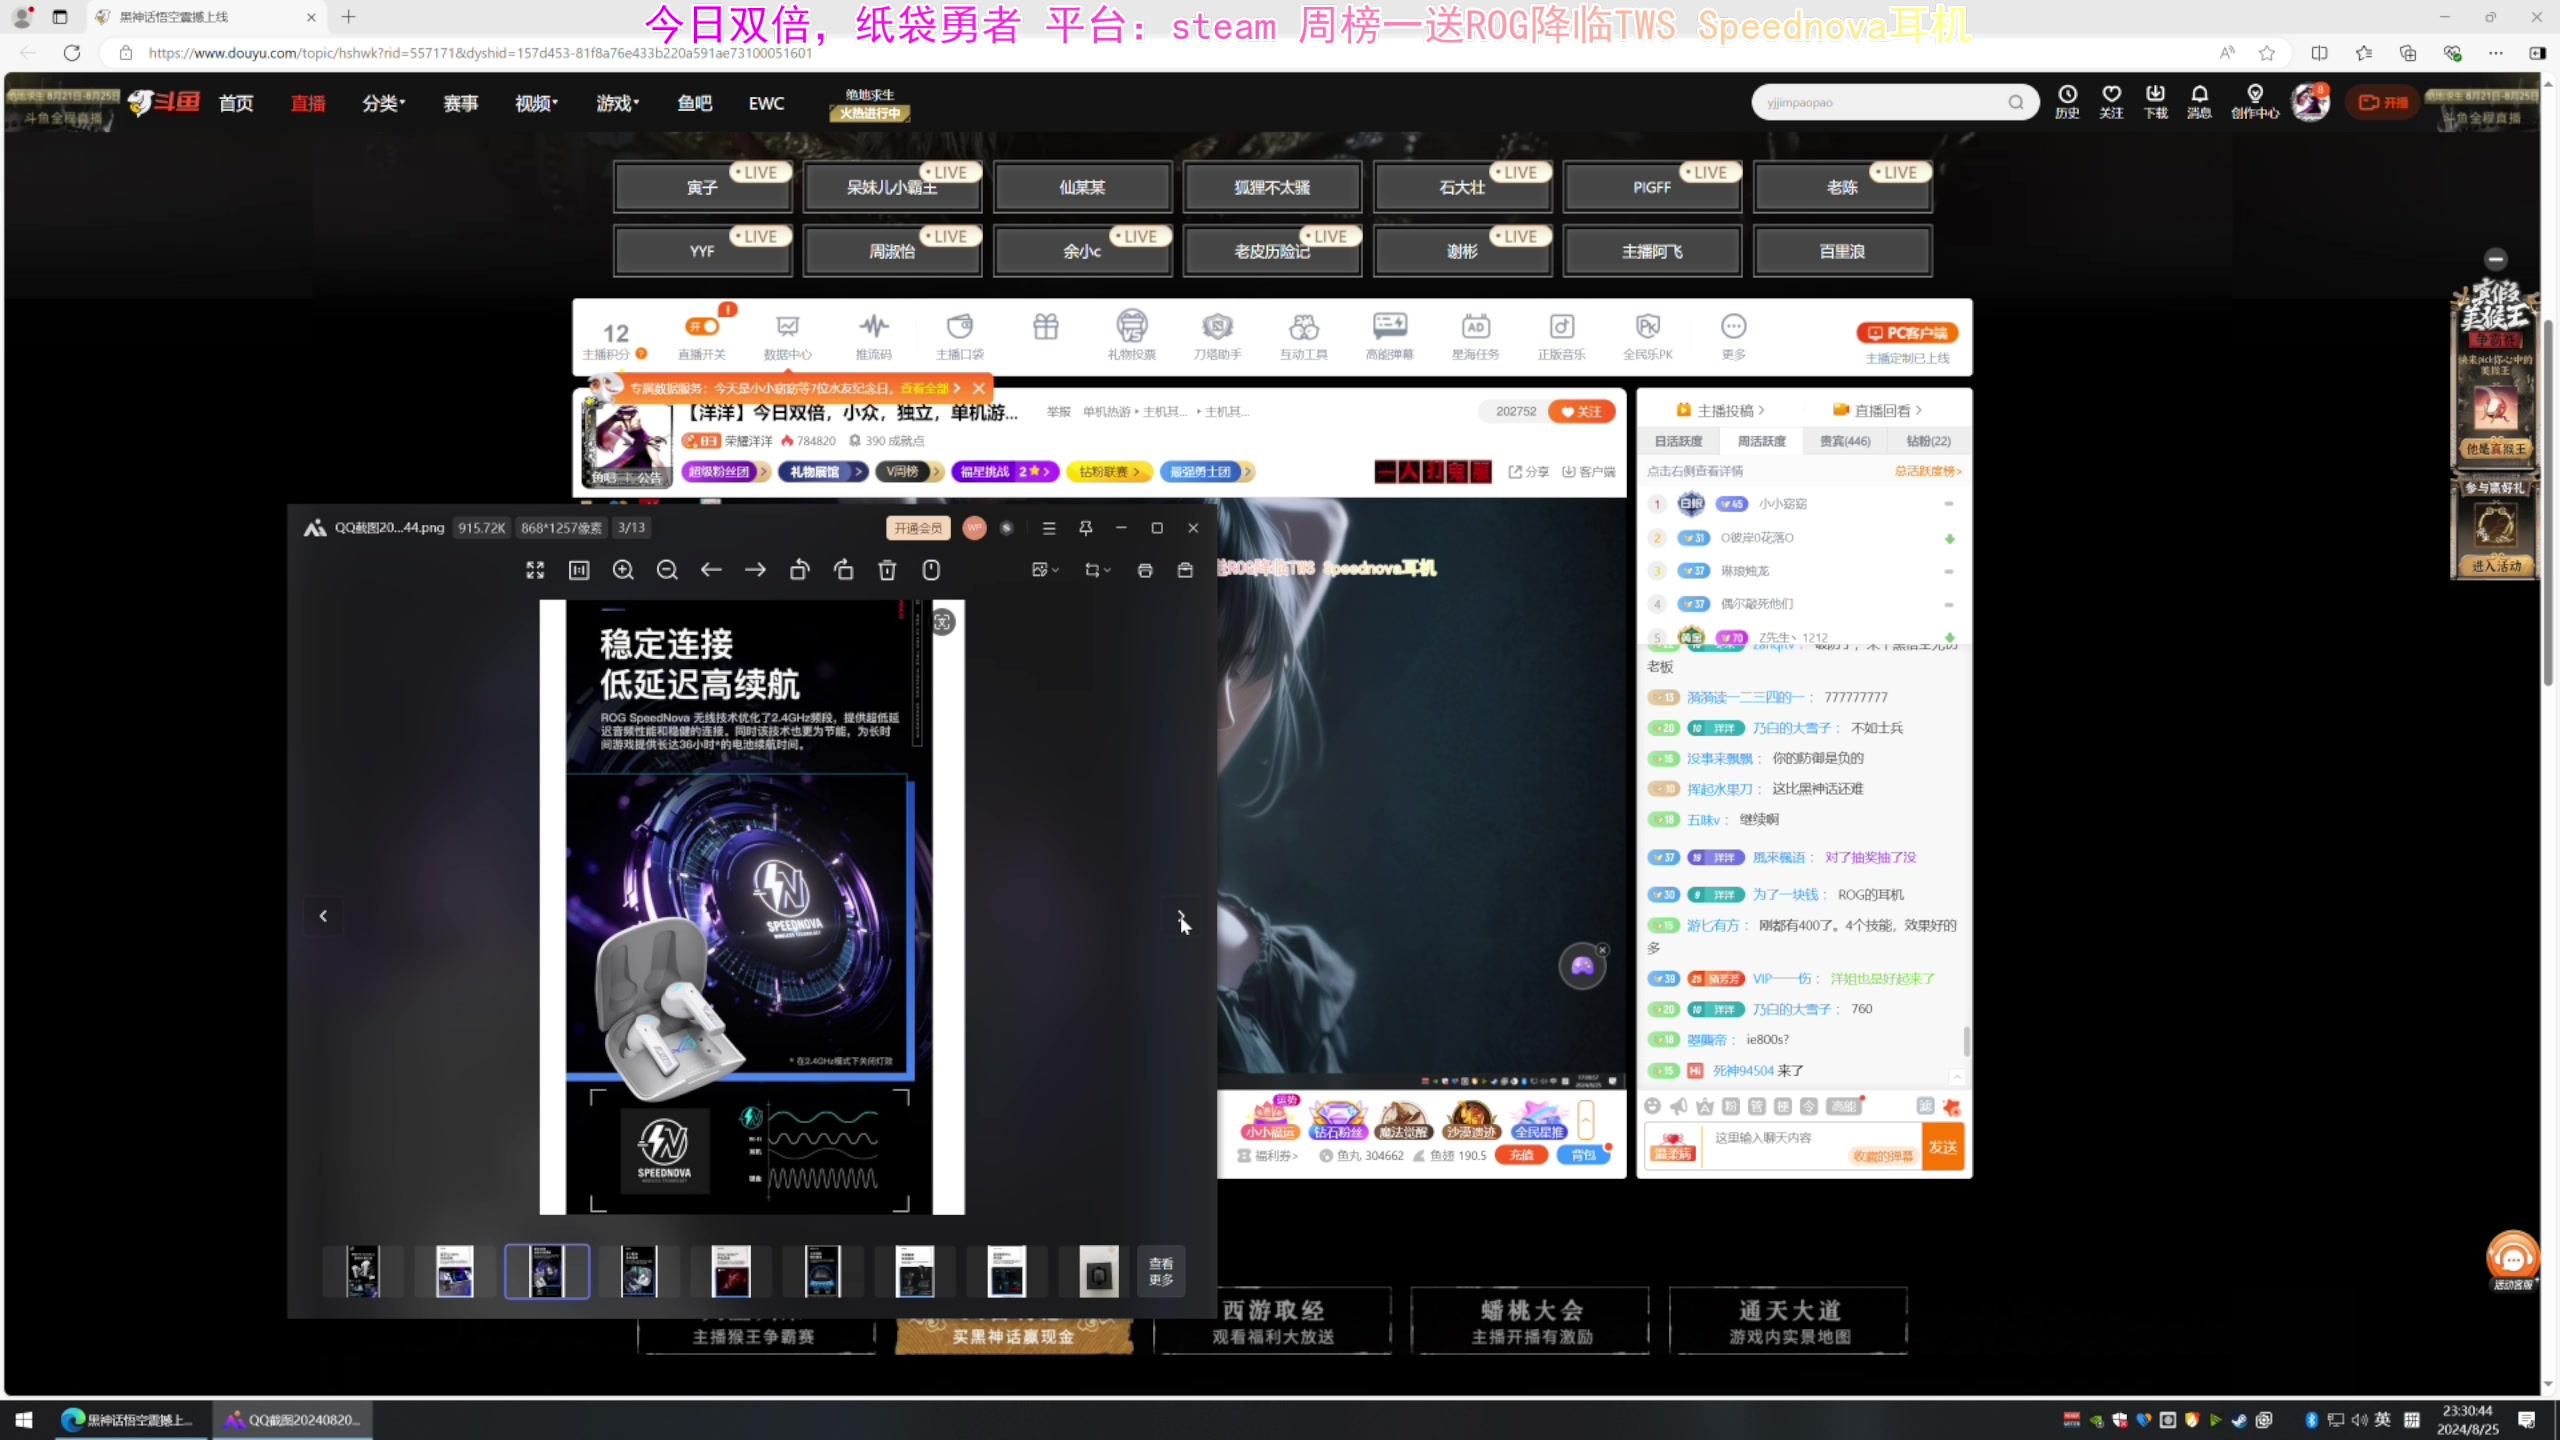Select the first thumbnail in the filmstrip
The height and width of the screenshot is (1440, 2560).
pos(363,1272)
